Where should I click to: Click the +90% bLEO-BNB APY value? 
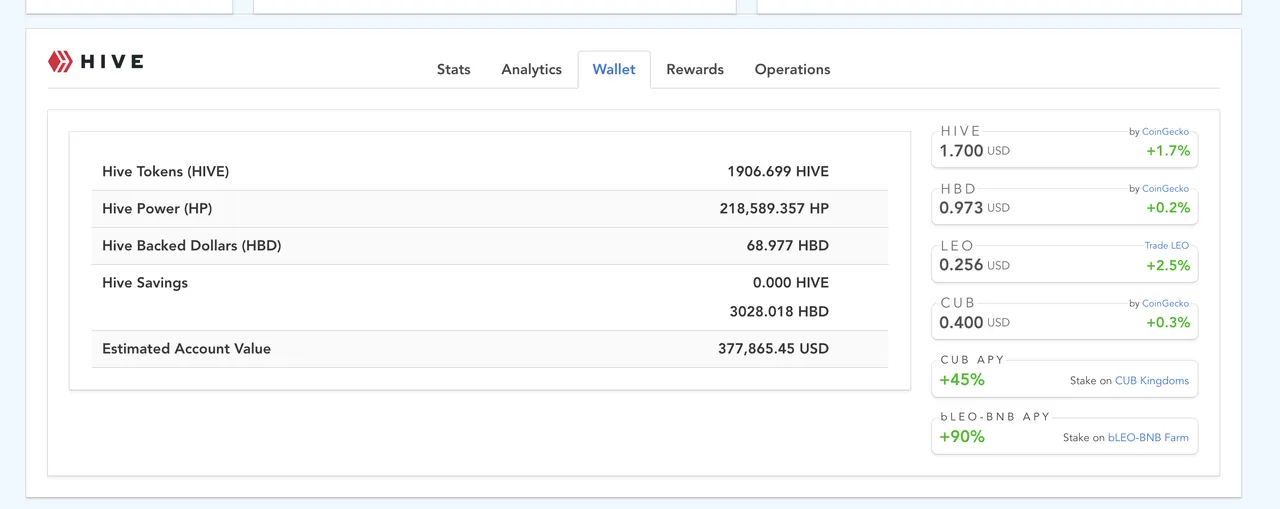[962, 437]
